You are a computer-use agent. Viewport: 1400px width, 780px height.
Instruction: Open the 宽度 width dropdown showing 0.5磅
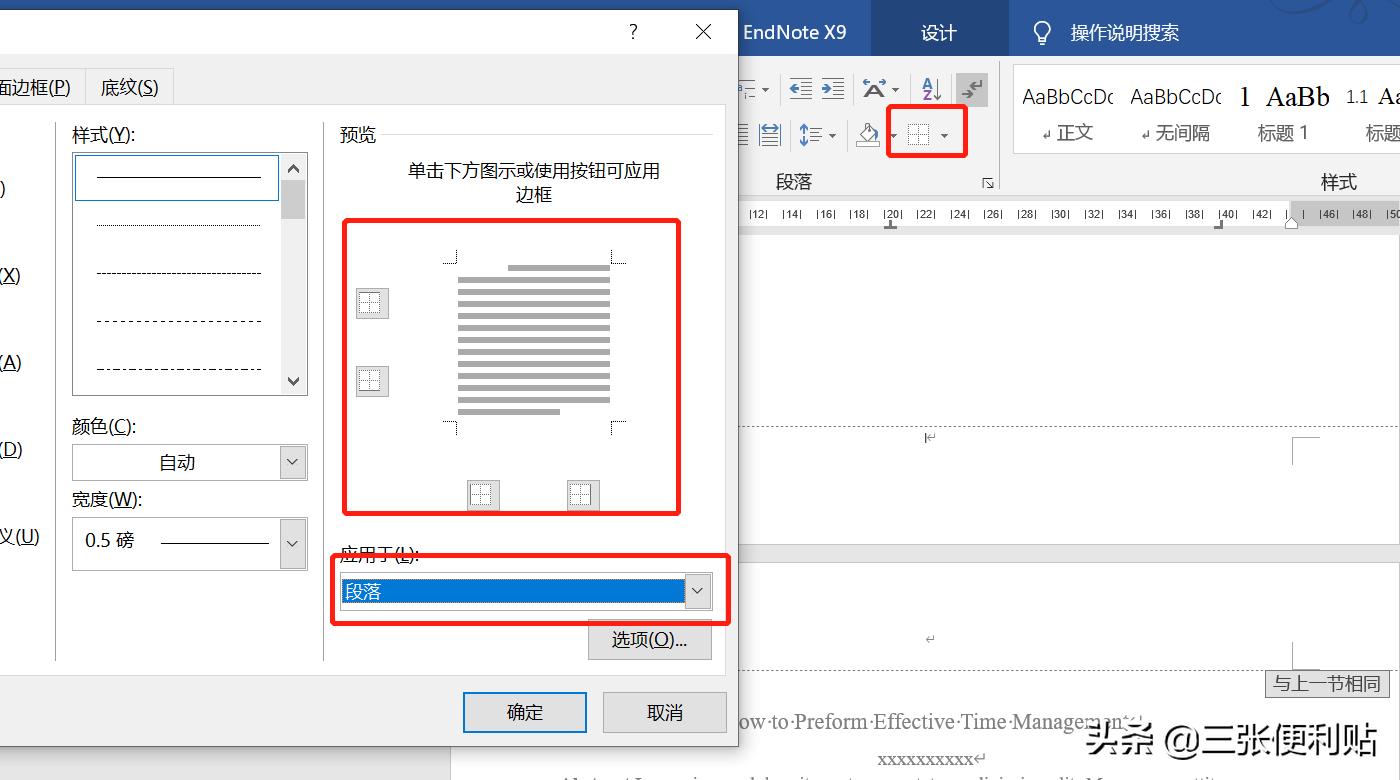tap(291, 543)
